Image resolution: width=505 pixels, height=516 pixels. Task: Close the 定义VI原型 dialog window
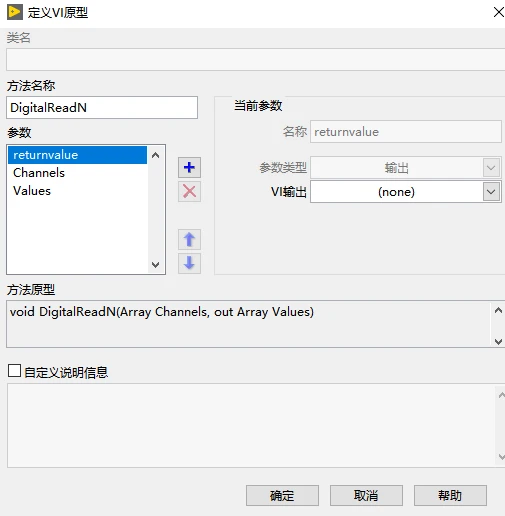pos(498,12)
